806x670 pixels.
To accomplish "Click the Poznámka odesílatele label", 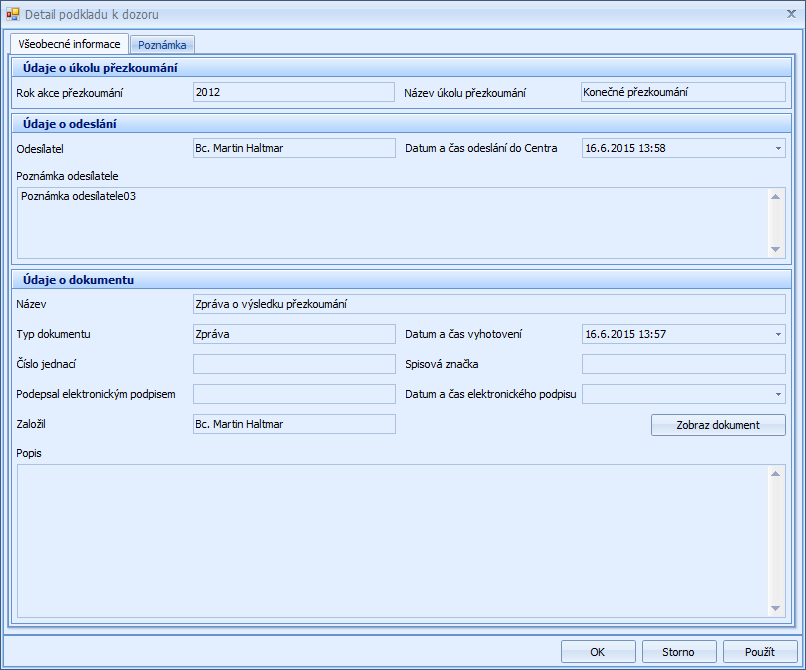I will 67,176.
